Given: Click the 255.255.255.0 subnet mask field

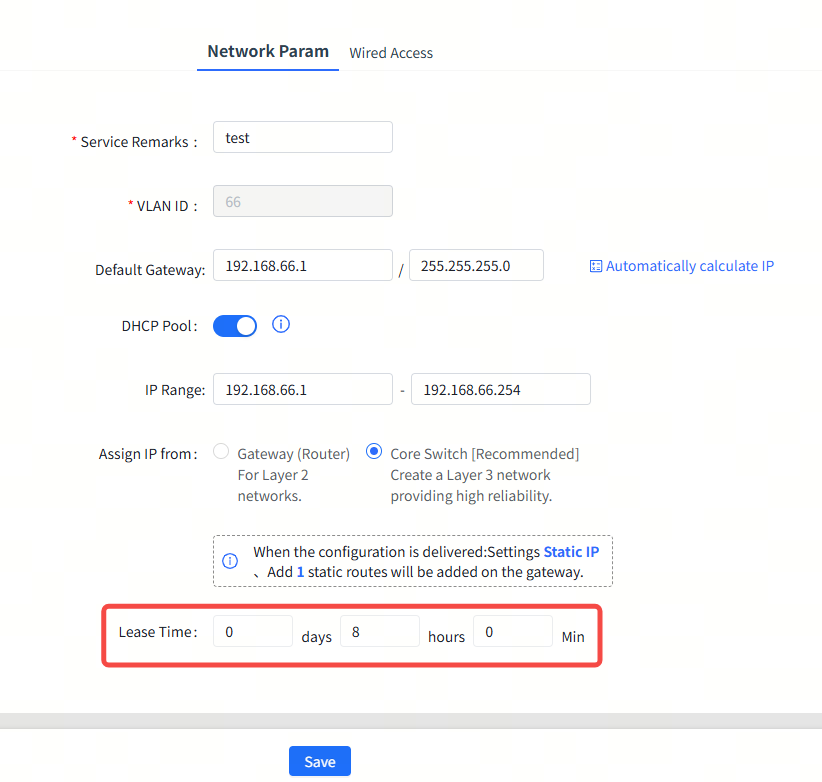Looking at the screenshot, I should click(475, 266).
